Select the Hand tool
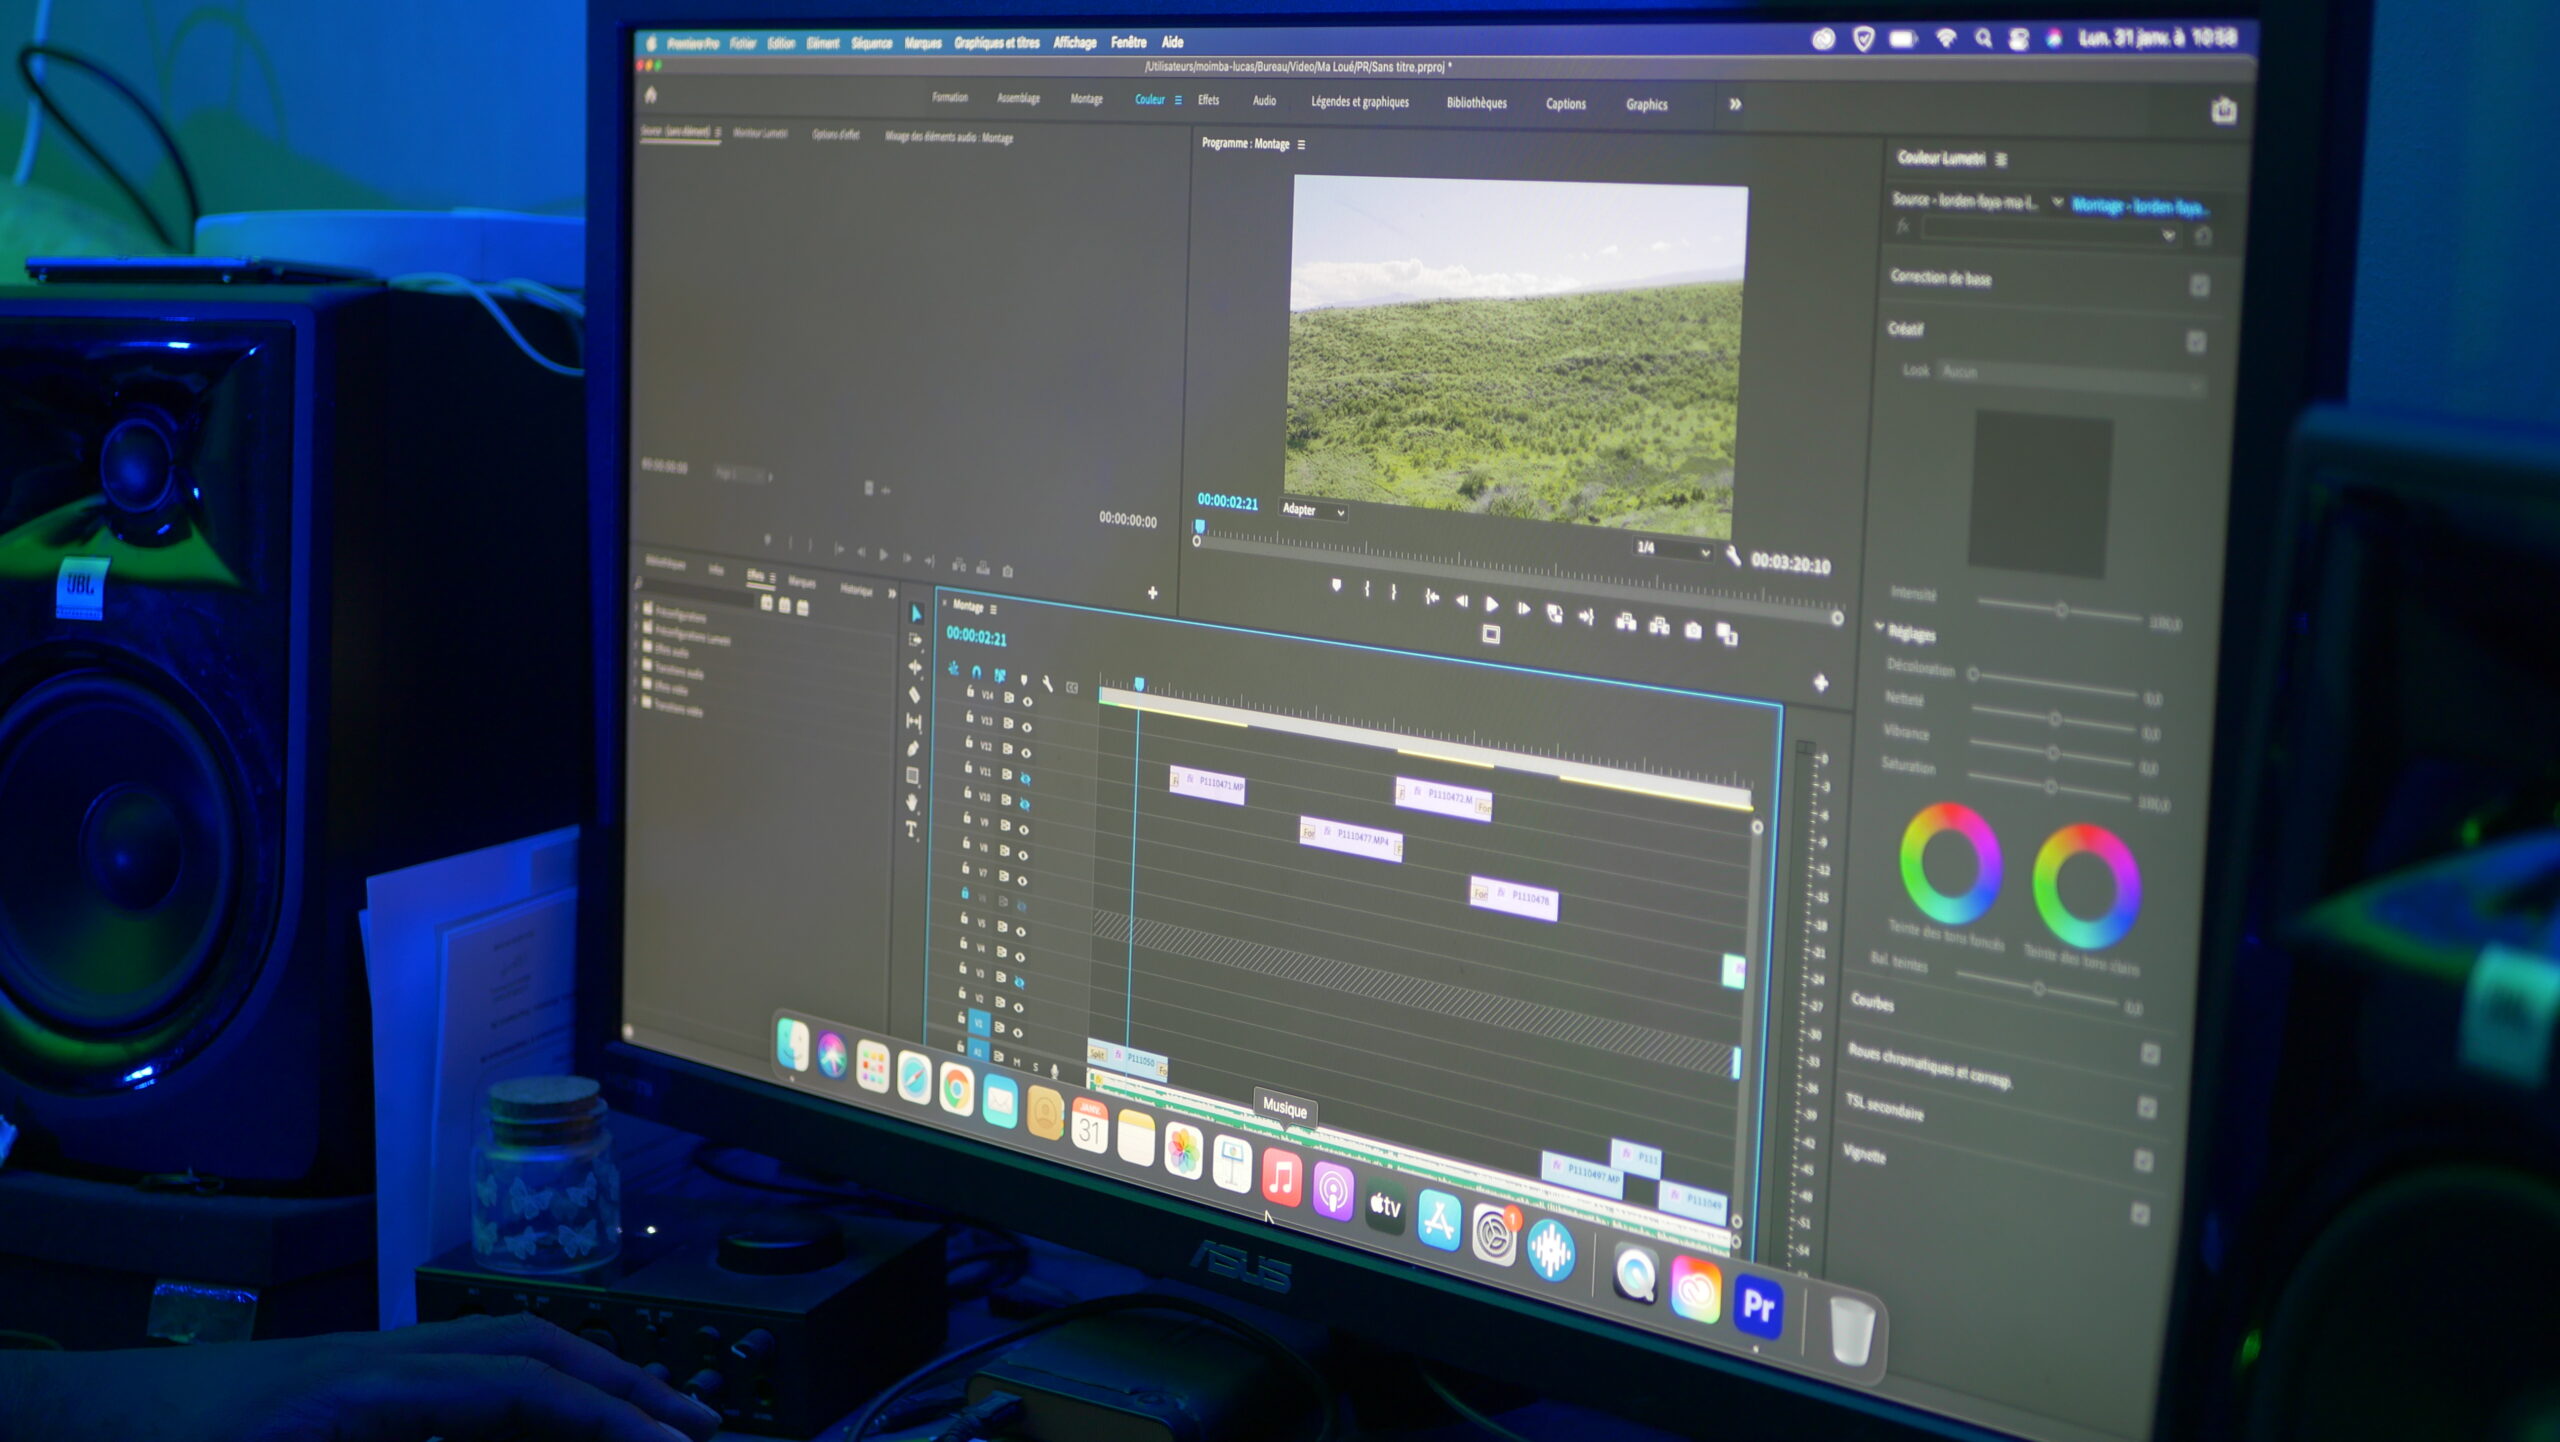Viewport: 2560px width, 1442px height. [x=911, y=802]
